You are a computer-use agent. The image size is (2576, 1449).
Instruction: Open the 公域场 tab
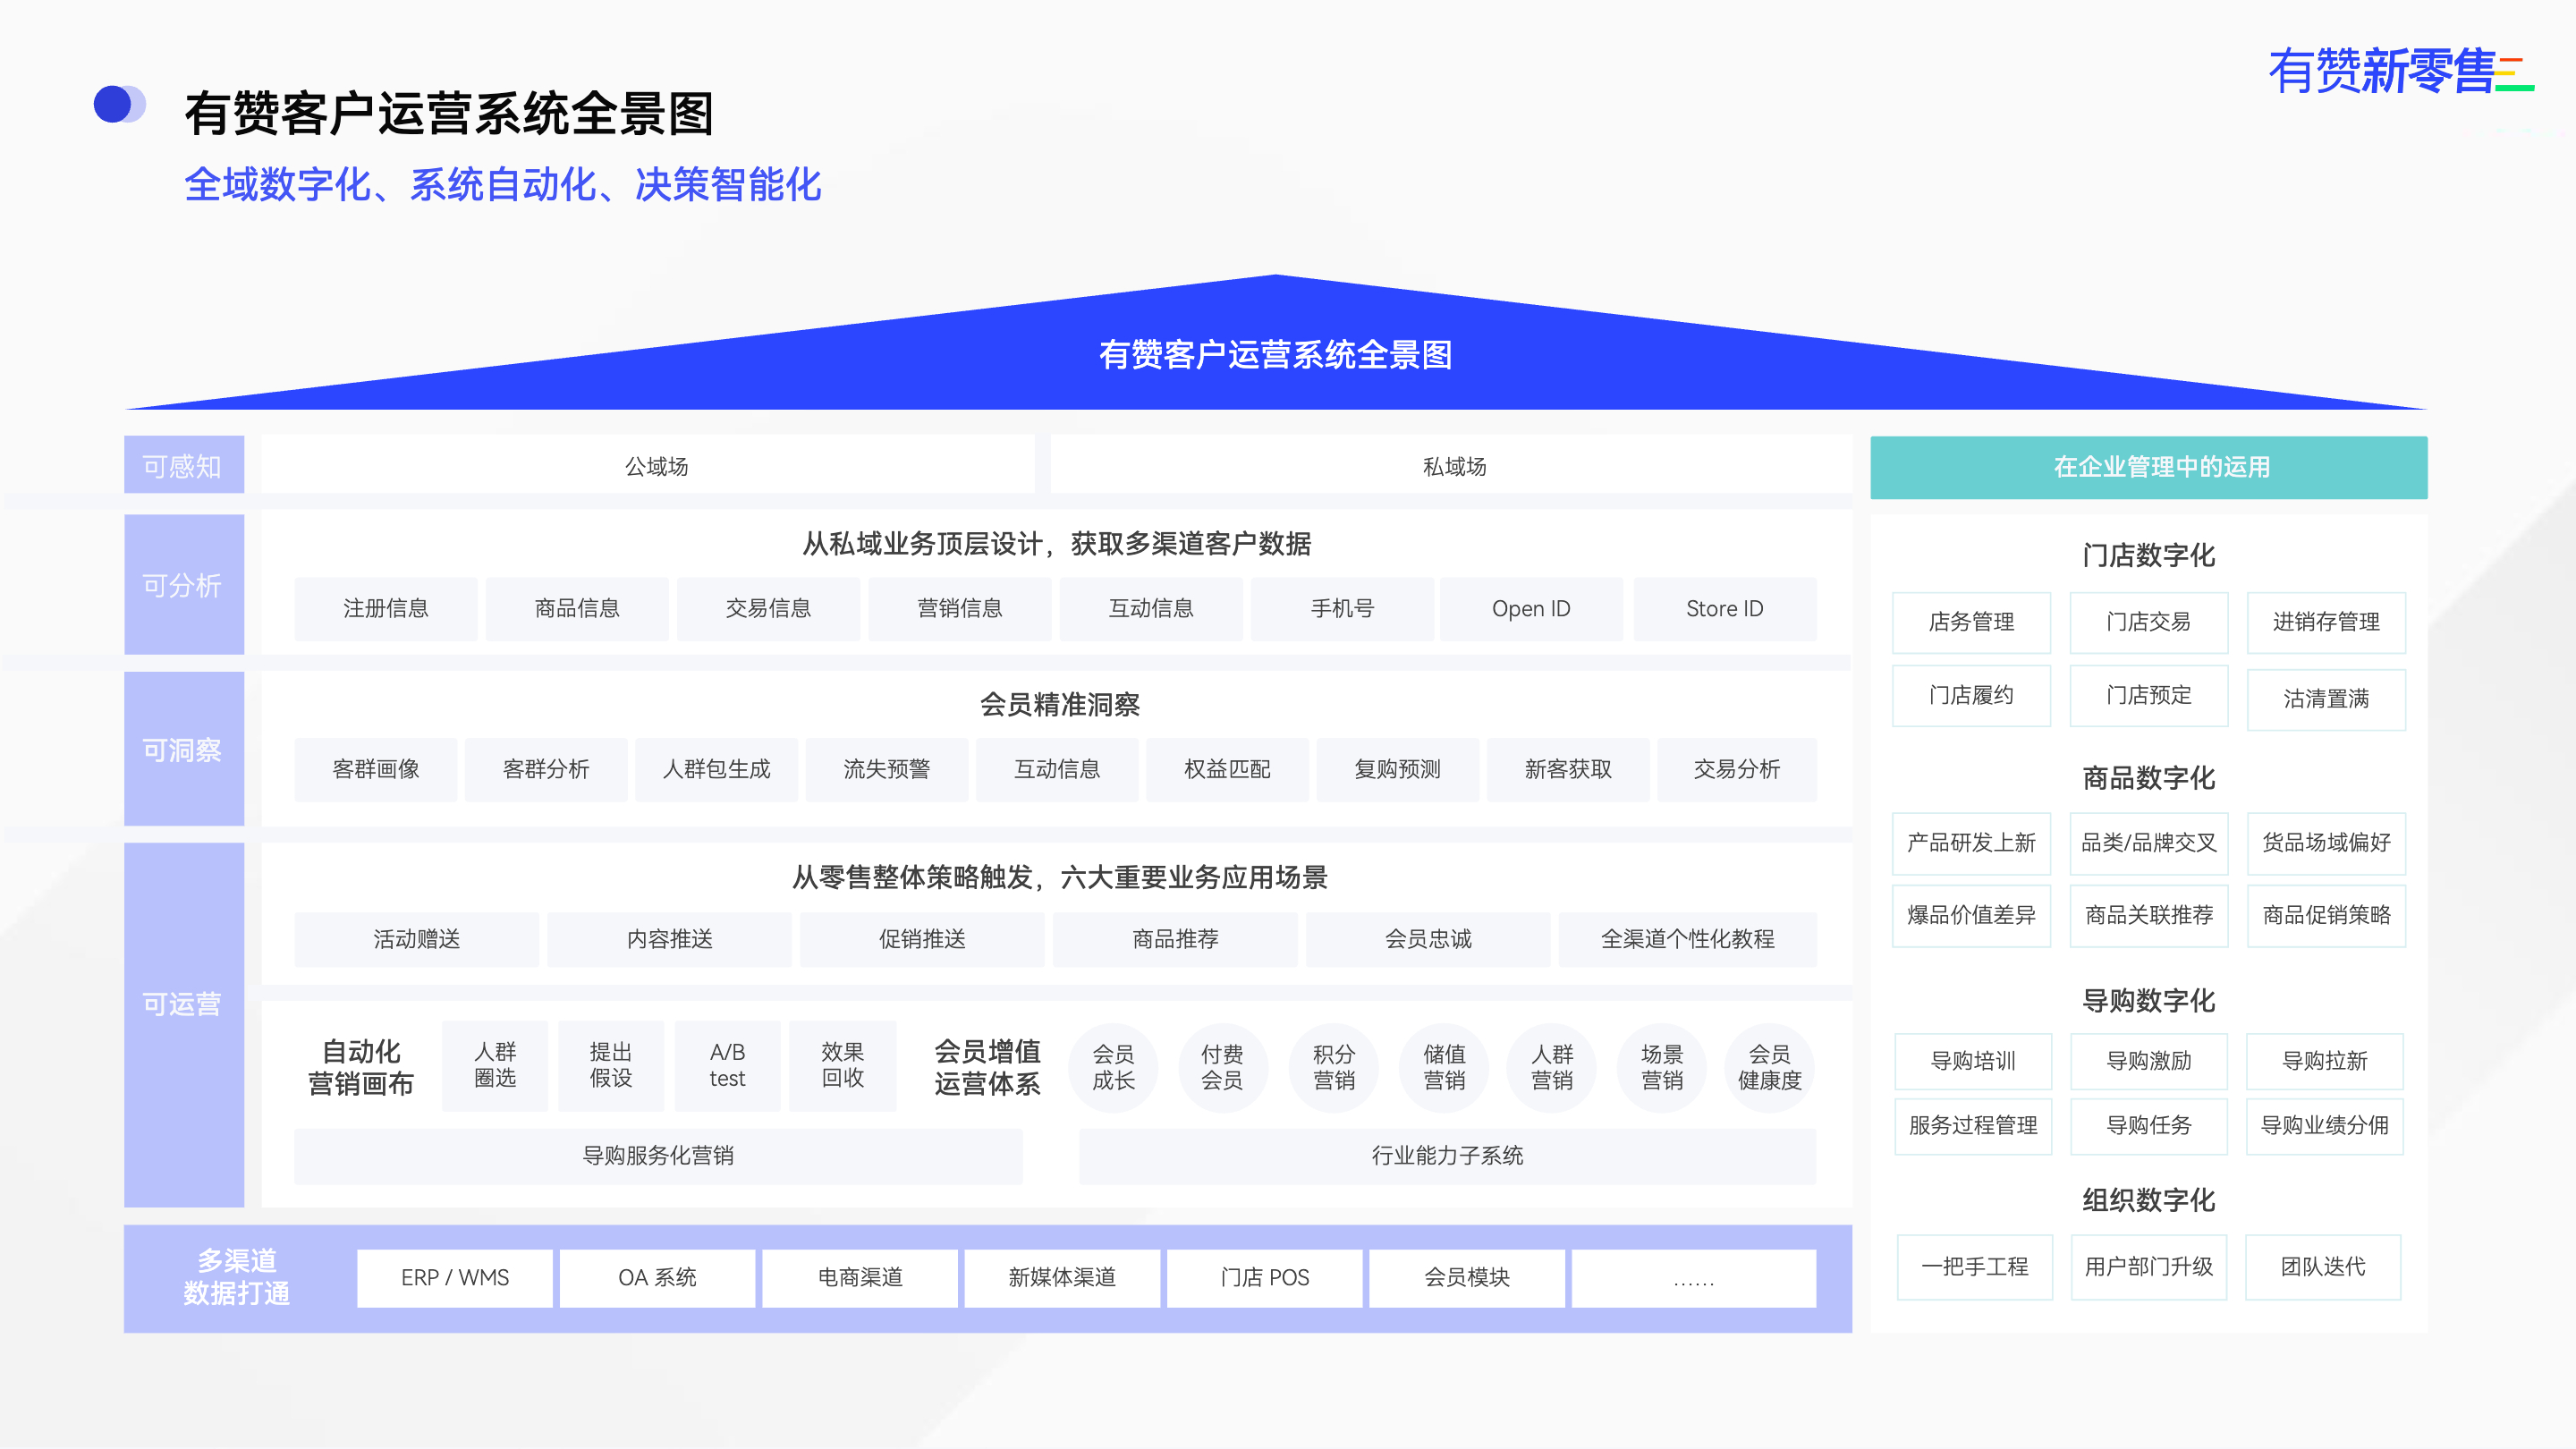pyautogui.click(x=656, y=466)
